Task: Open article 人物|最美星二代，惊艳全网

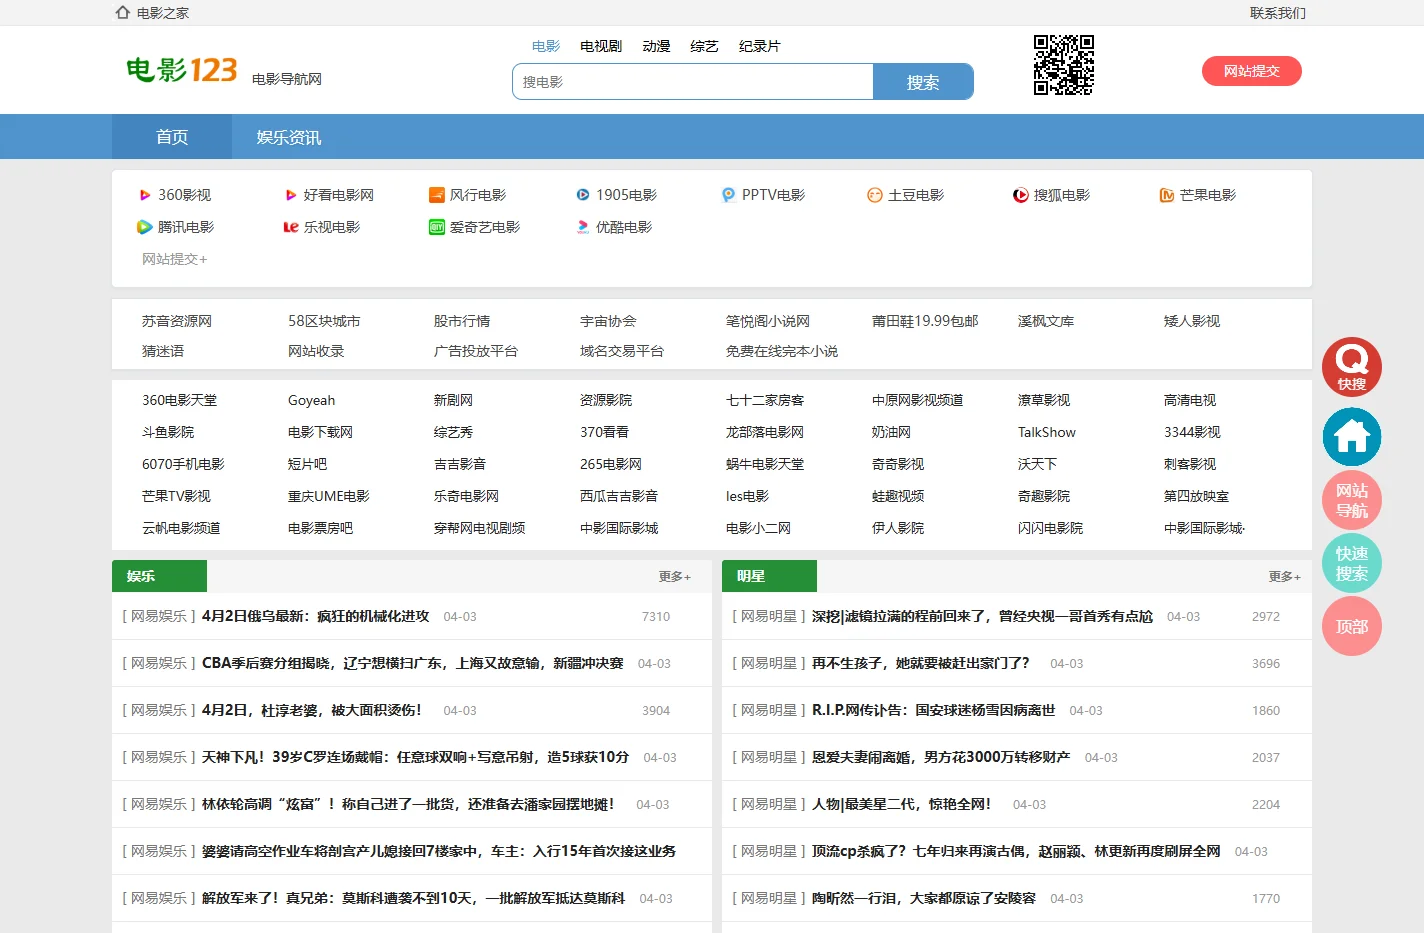Action: pos(901,804)
